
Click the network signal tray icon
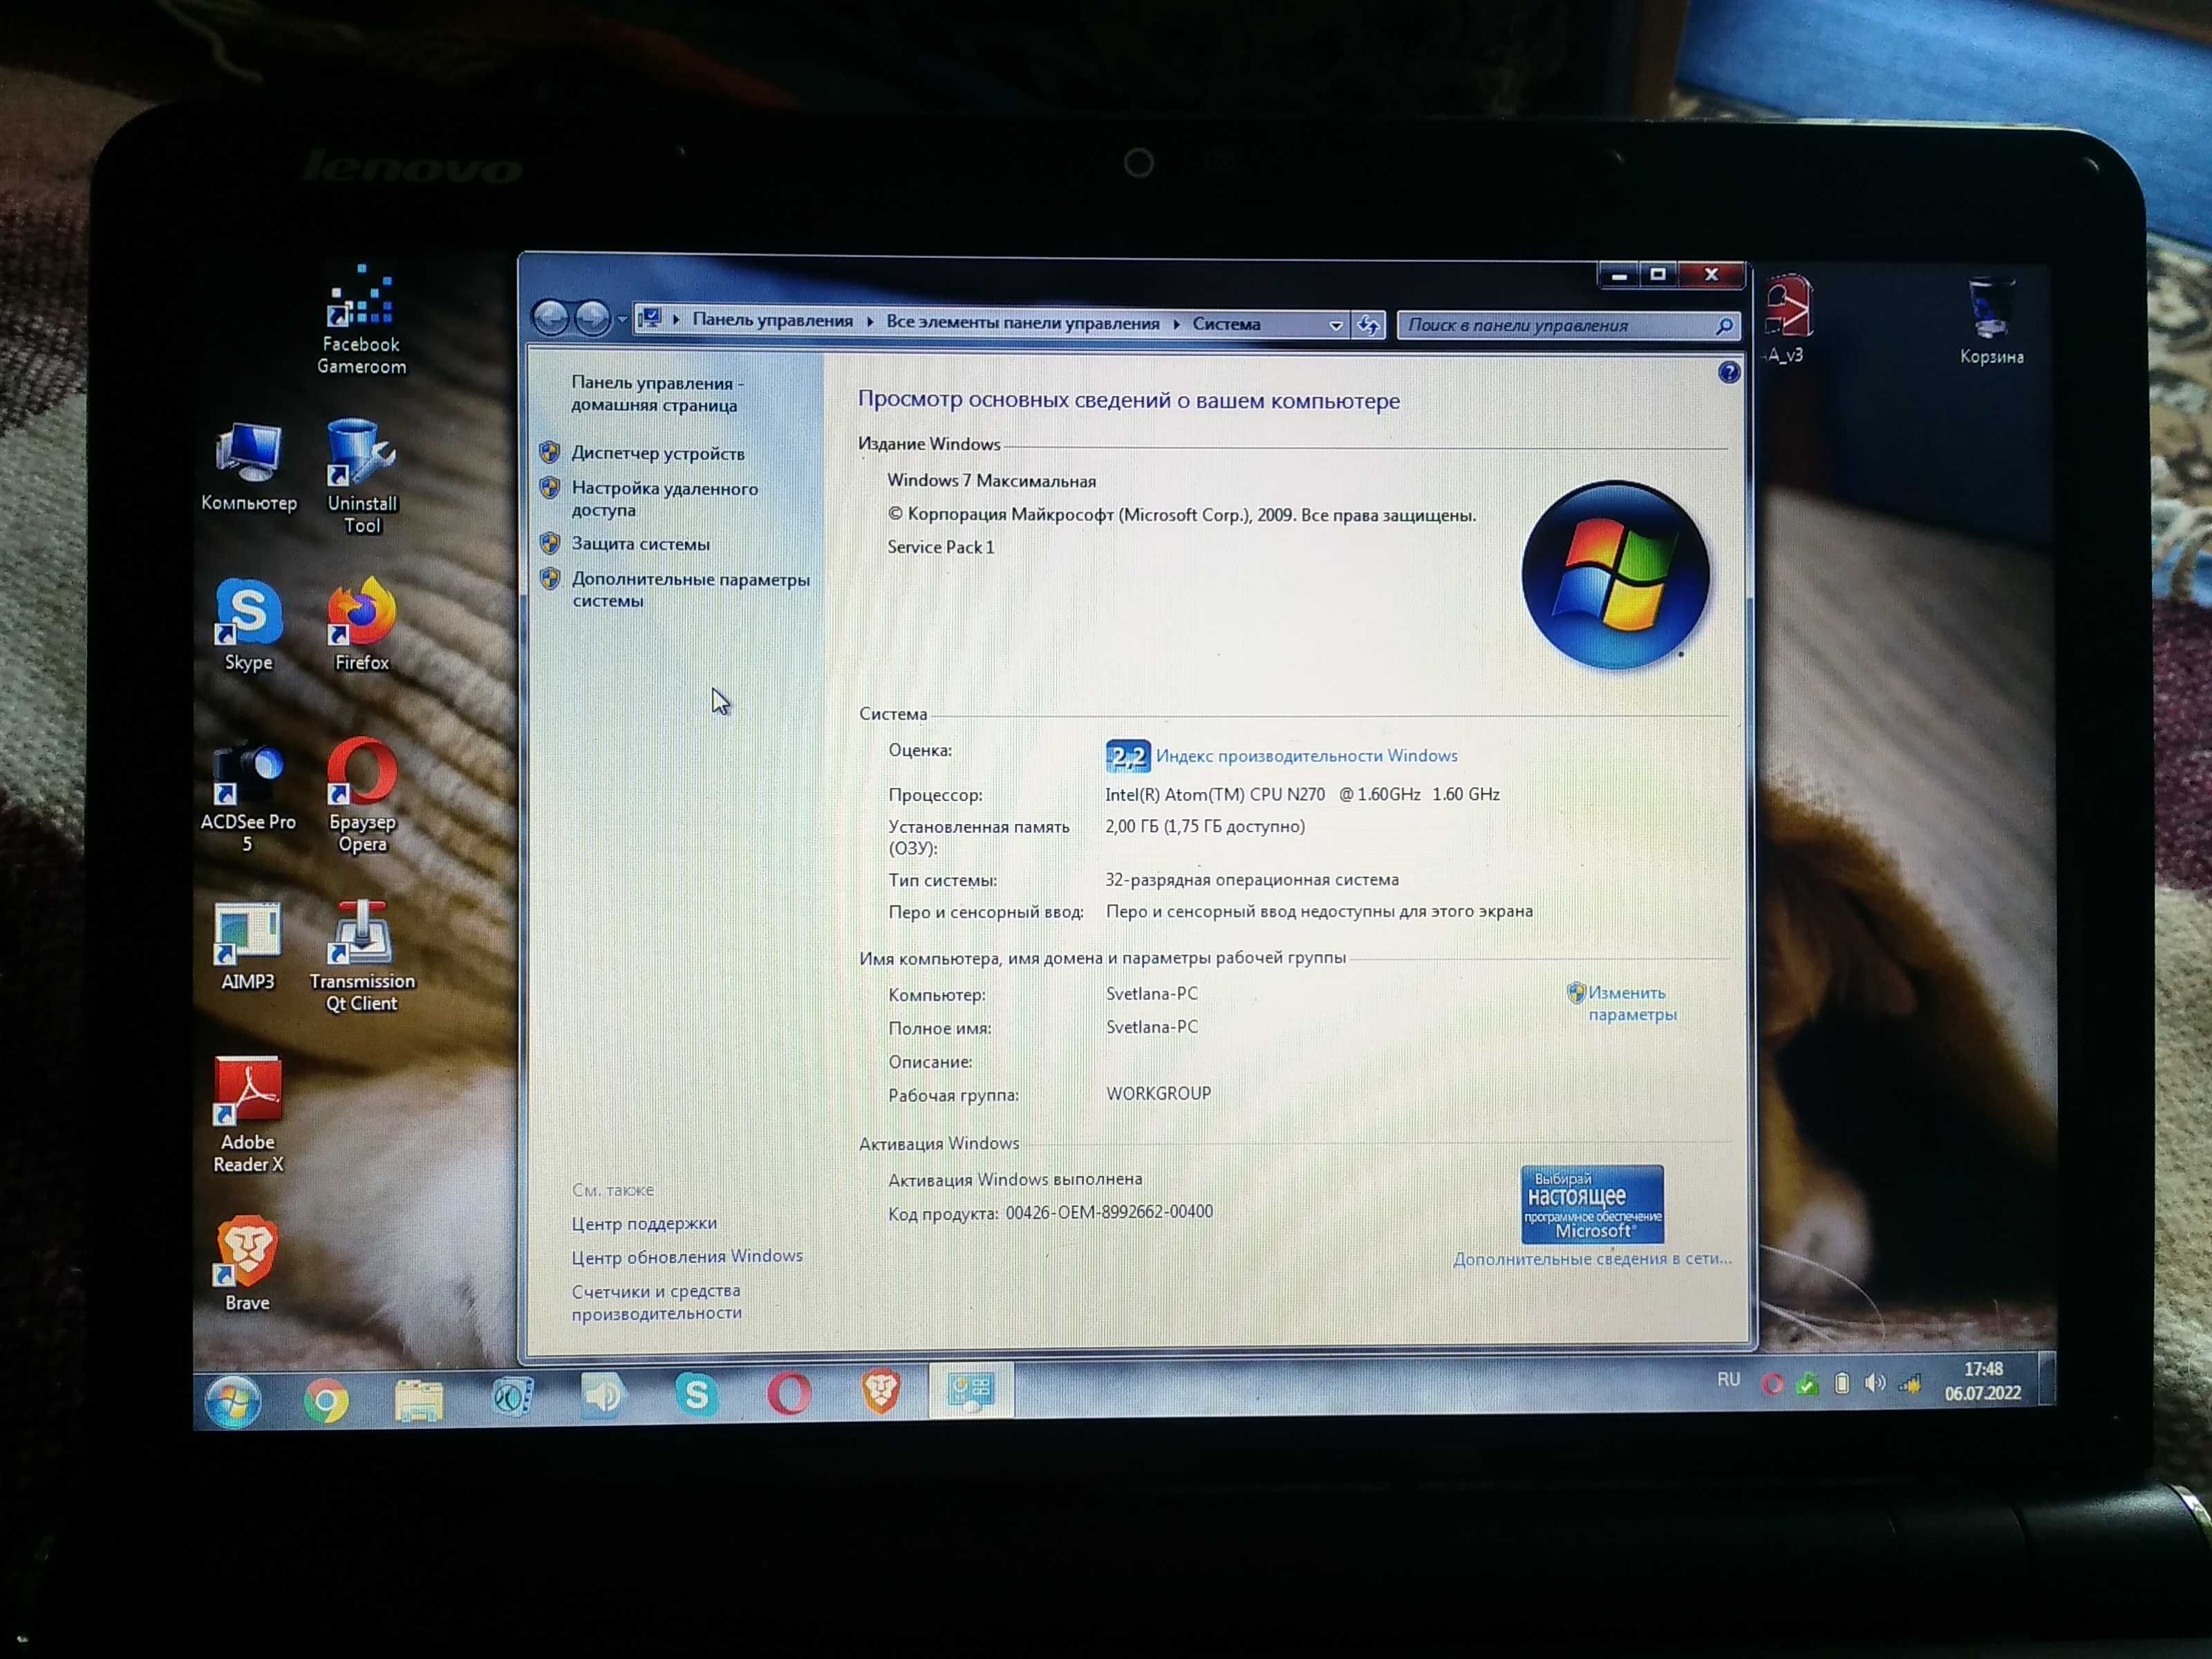pyautogui.click(x=1910, y=1384)
